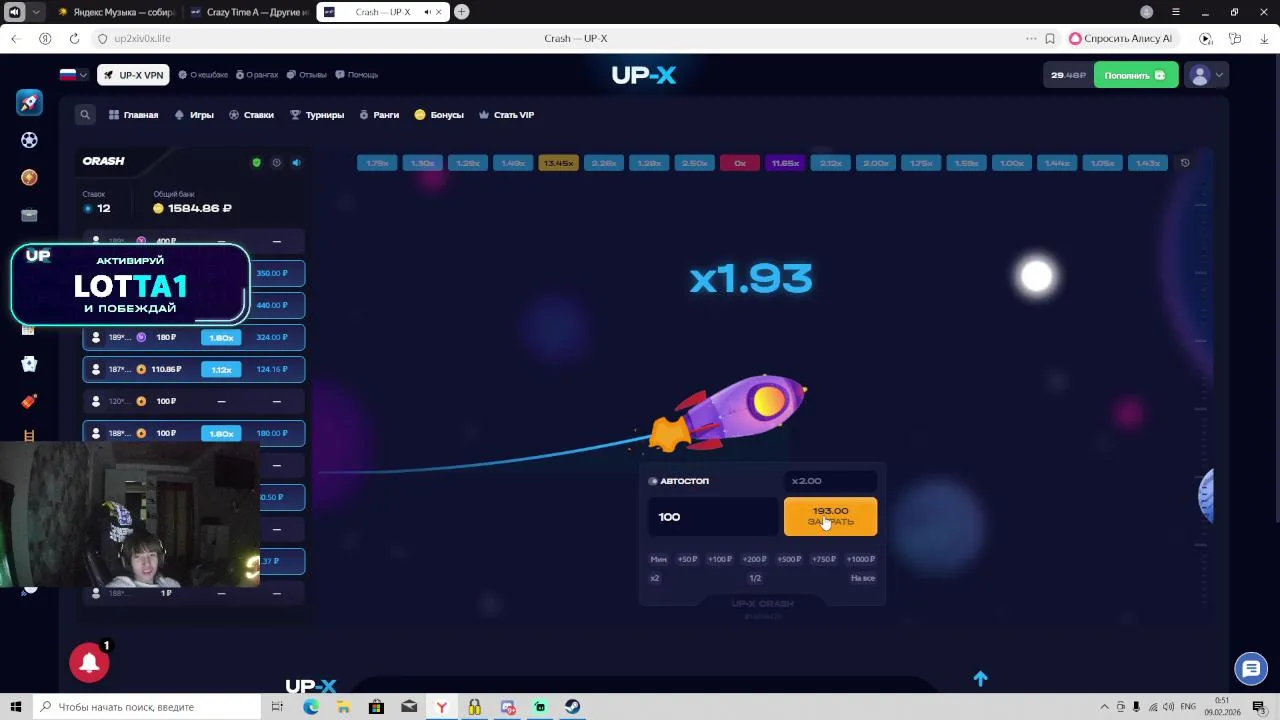This screenshot has height=720, width=1280.
Task: Click the 2.50x history chip
Action: point(694,163)
